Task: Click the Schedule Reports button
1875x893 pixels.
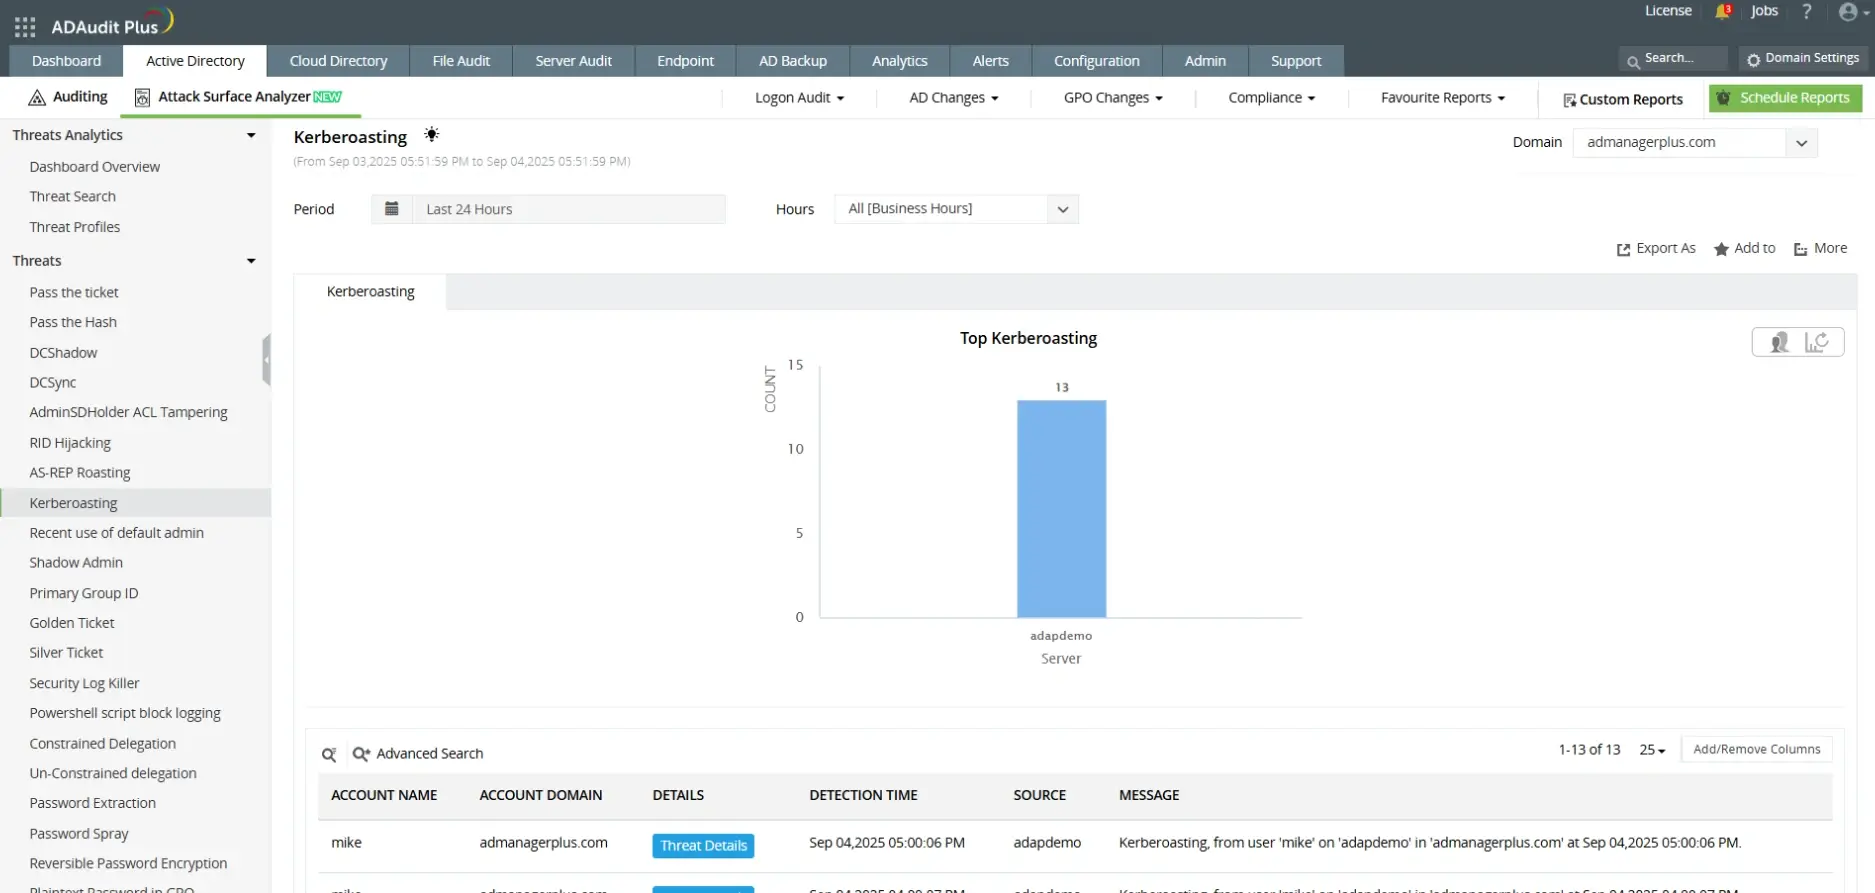Action: 1785,98
